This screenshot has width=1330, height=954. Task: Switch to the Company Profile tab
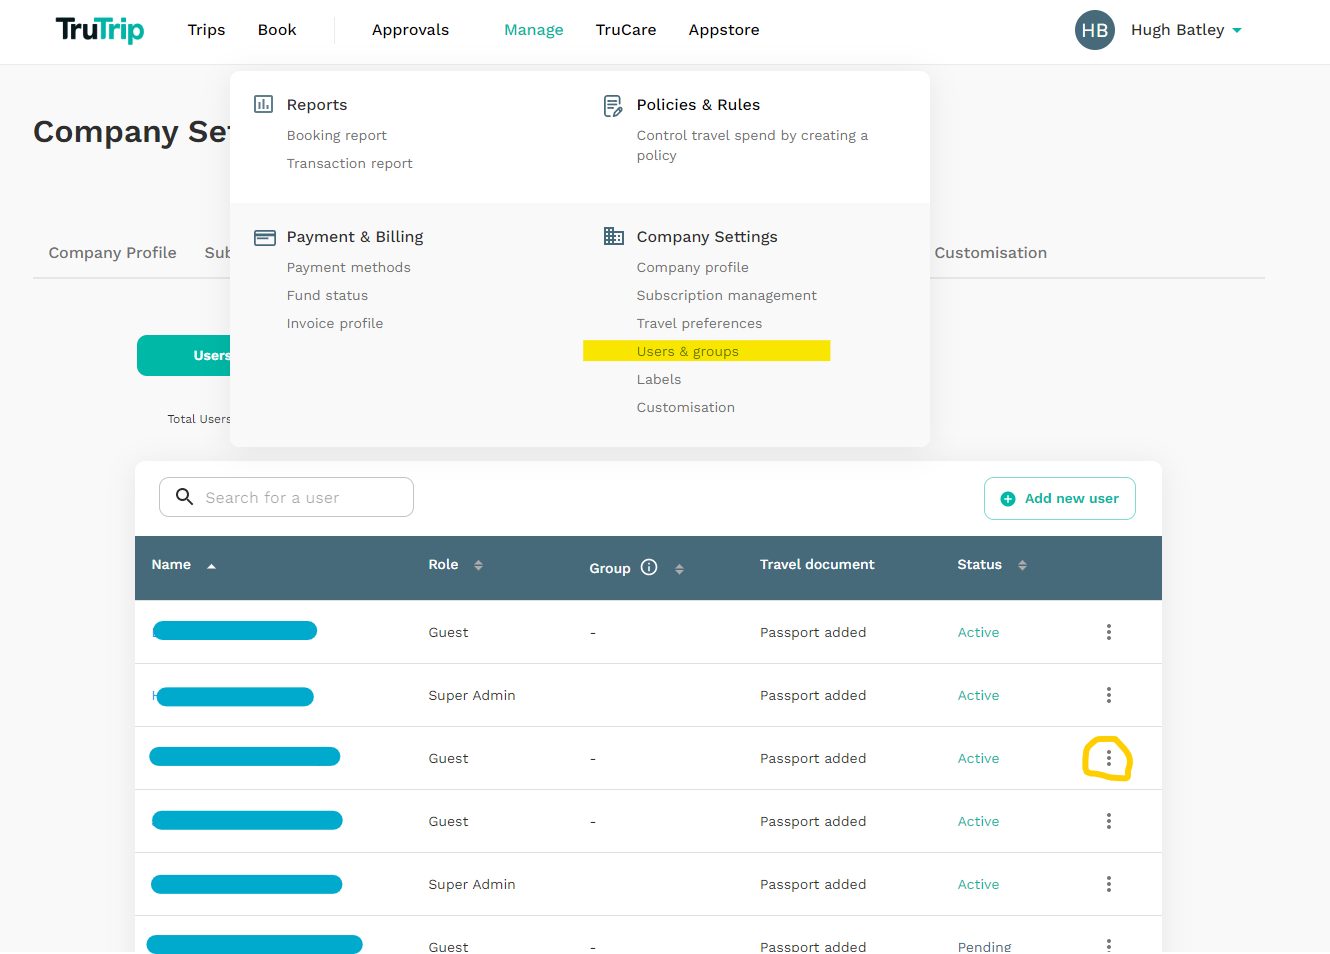112,253
